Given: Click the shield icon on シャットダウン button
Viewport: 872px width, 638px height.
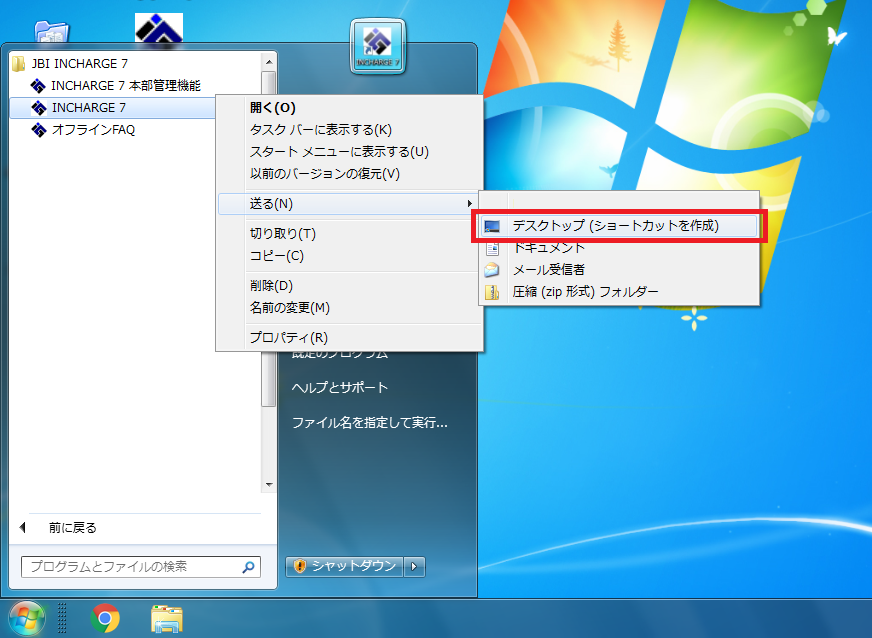Looking at the screenshot, I should [x=300, y=566].
